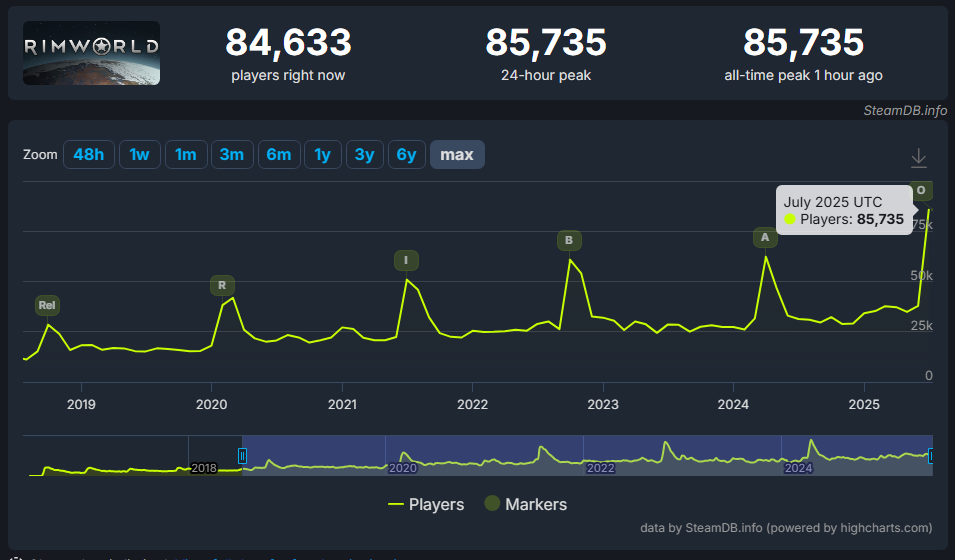Set zoom range to 6y
The height and width of the screenshot is (560, 955).
(406, 154)
